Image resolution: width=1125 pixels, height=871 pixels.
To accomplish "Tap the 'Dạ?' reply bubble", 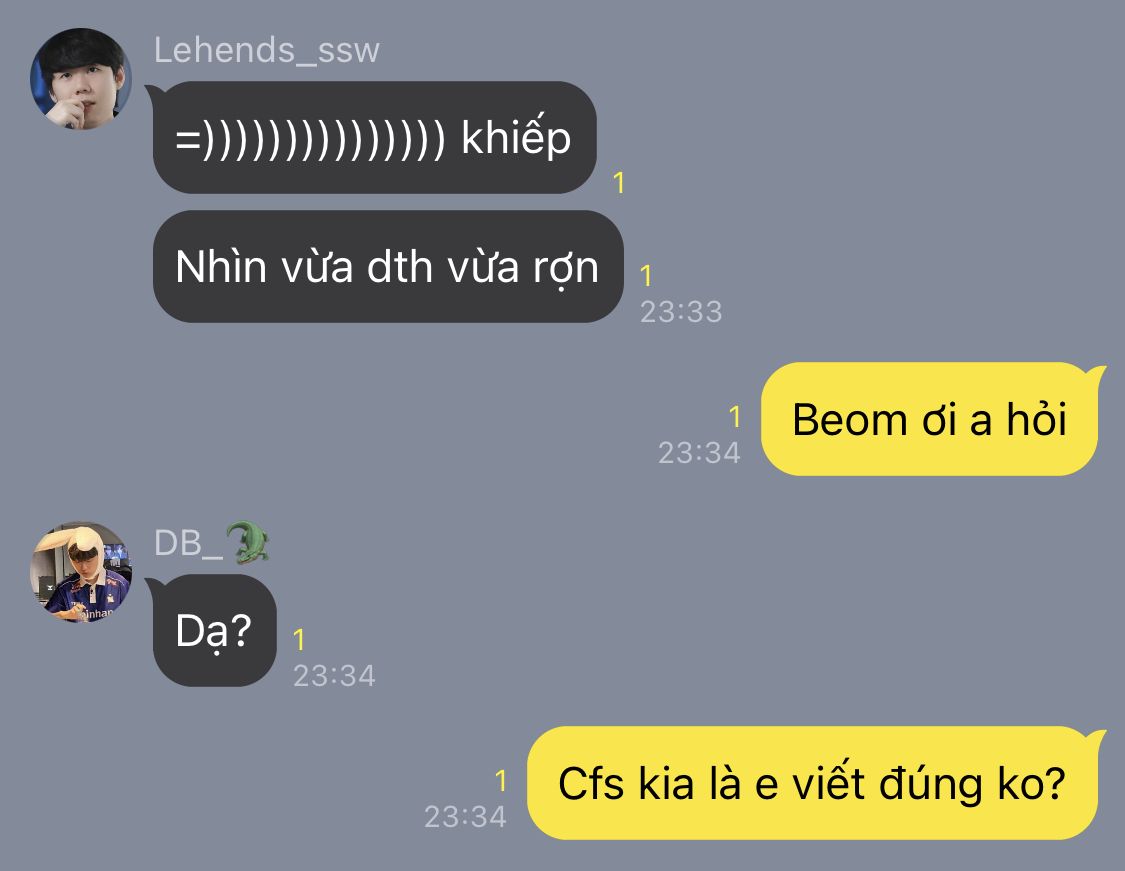I will 212,630.
